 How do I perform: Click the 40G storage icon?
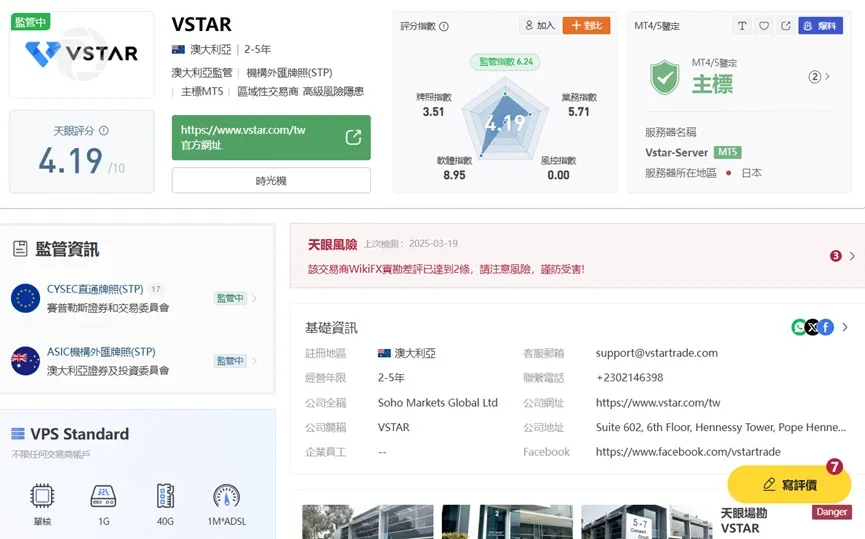pos(165,495)
